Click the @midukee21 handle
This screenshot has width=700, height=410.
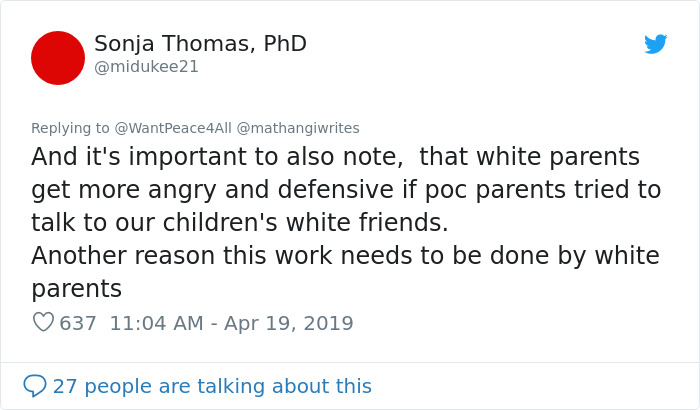[x=146, y=67]
